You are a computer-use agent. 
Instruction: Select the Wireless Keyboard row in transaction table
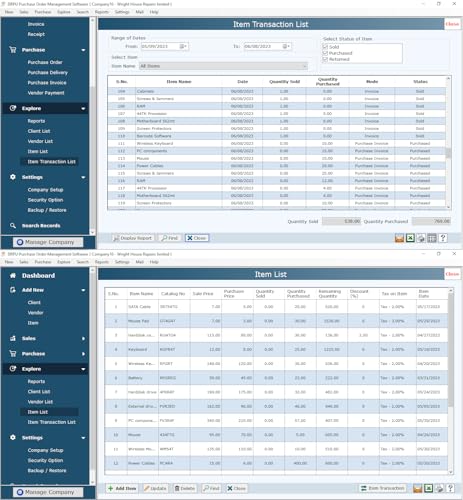pos(277,143)
